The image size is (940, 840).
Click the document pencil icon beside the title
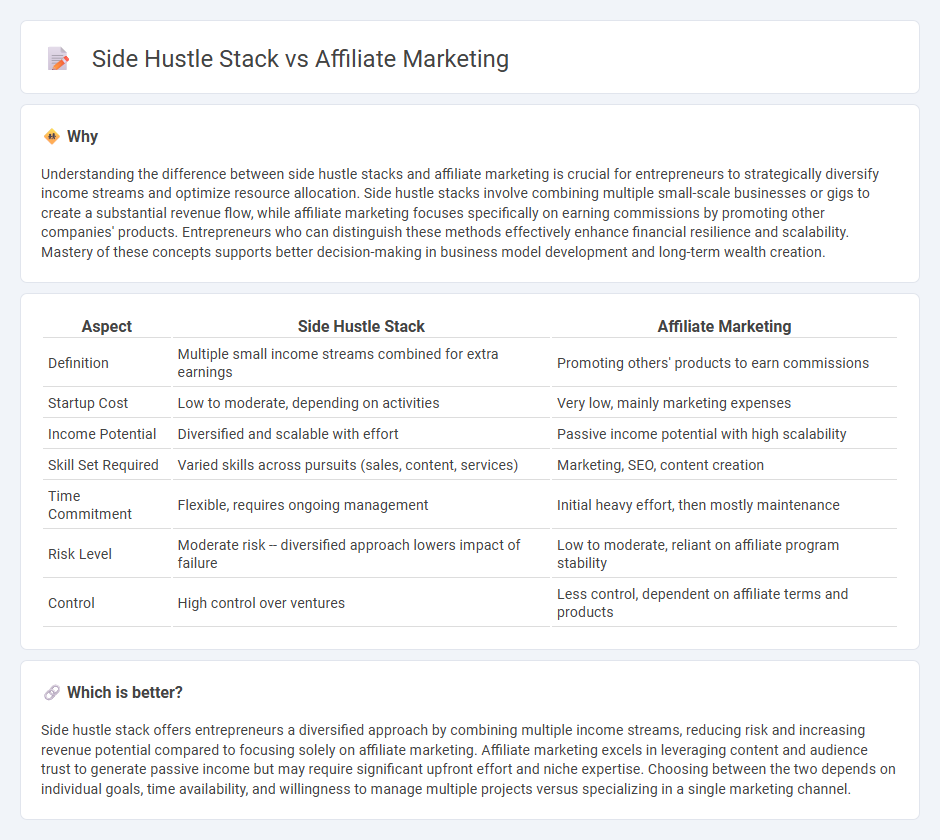pyautogui.click(x=58, y=59)
